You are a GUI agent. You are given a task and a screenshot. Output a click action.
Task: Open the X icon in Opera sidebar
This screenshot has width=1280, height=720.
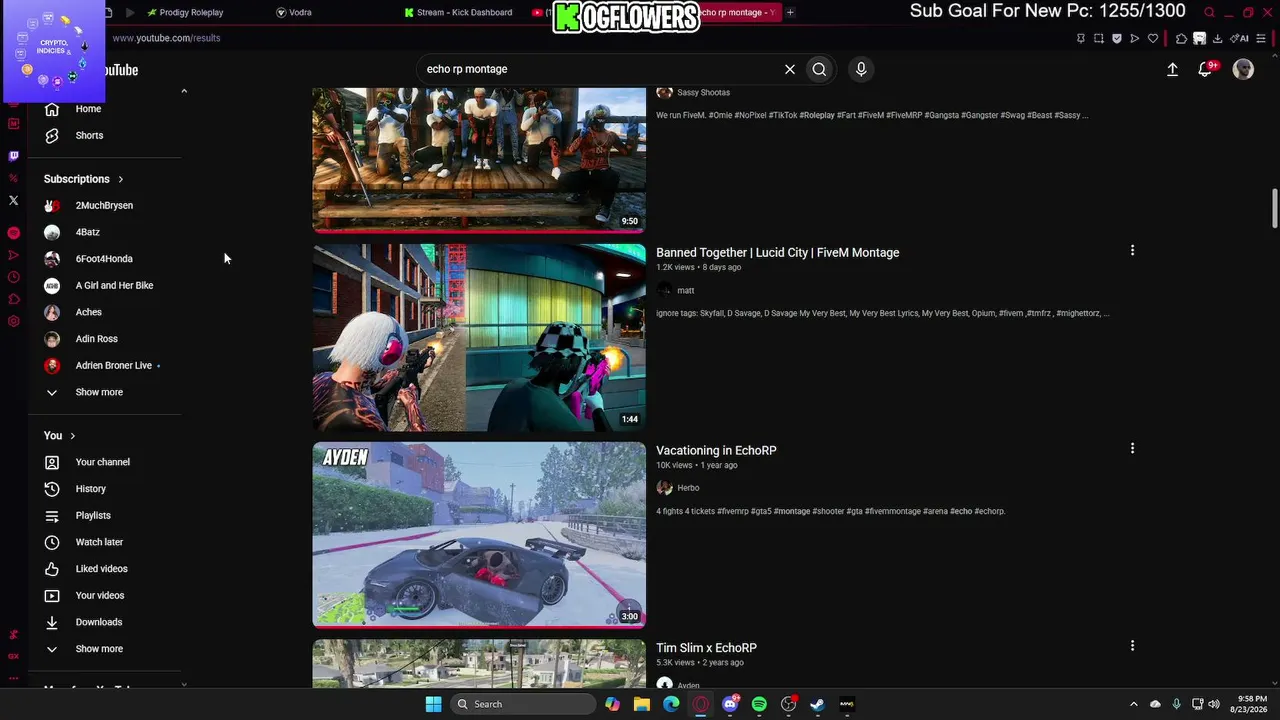[x=13, y=200]
